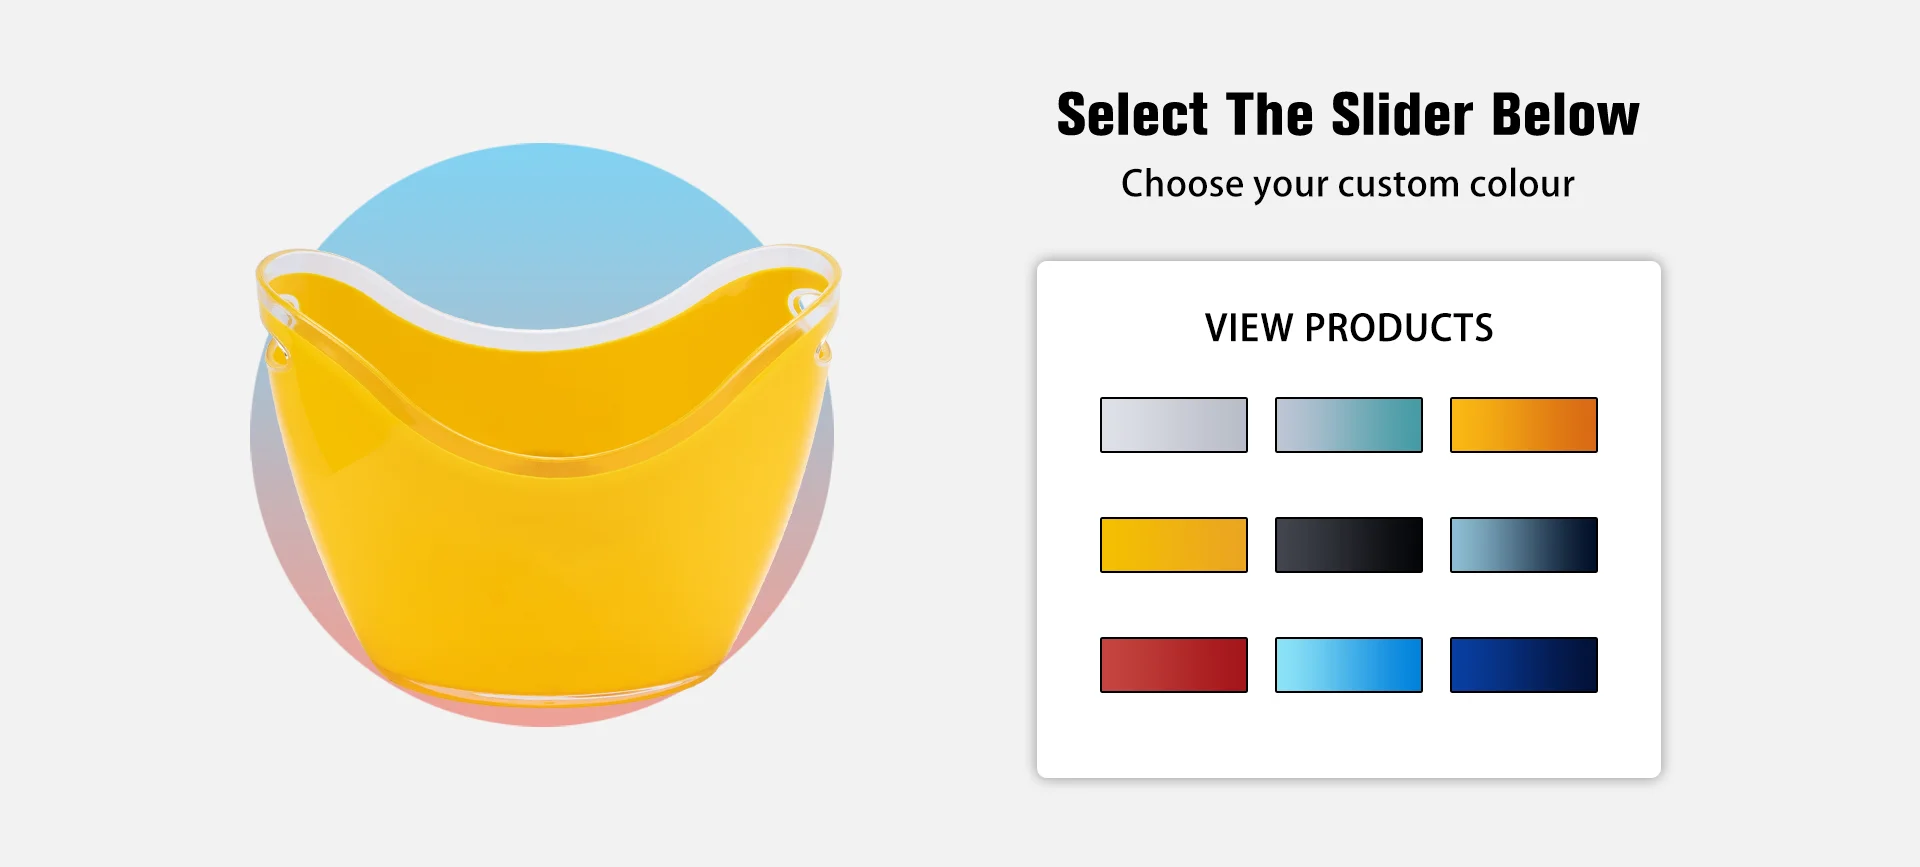
Task: Click the right handle cutout of the bucket
Action: (x=805, y=301)
